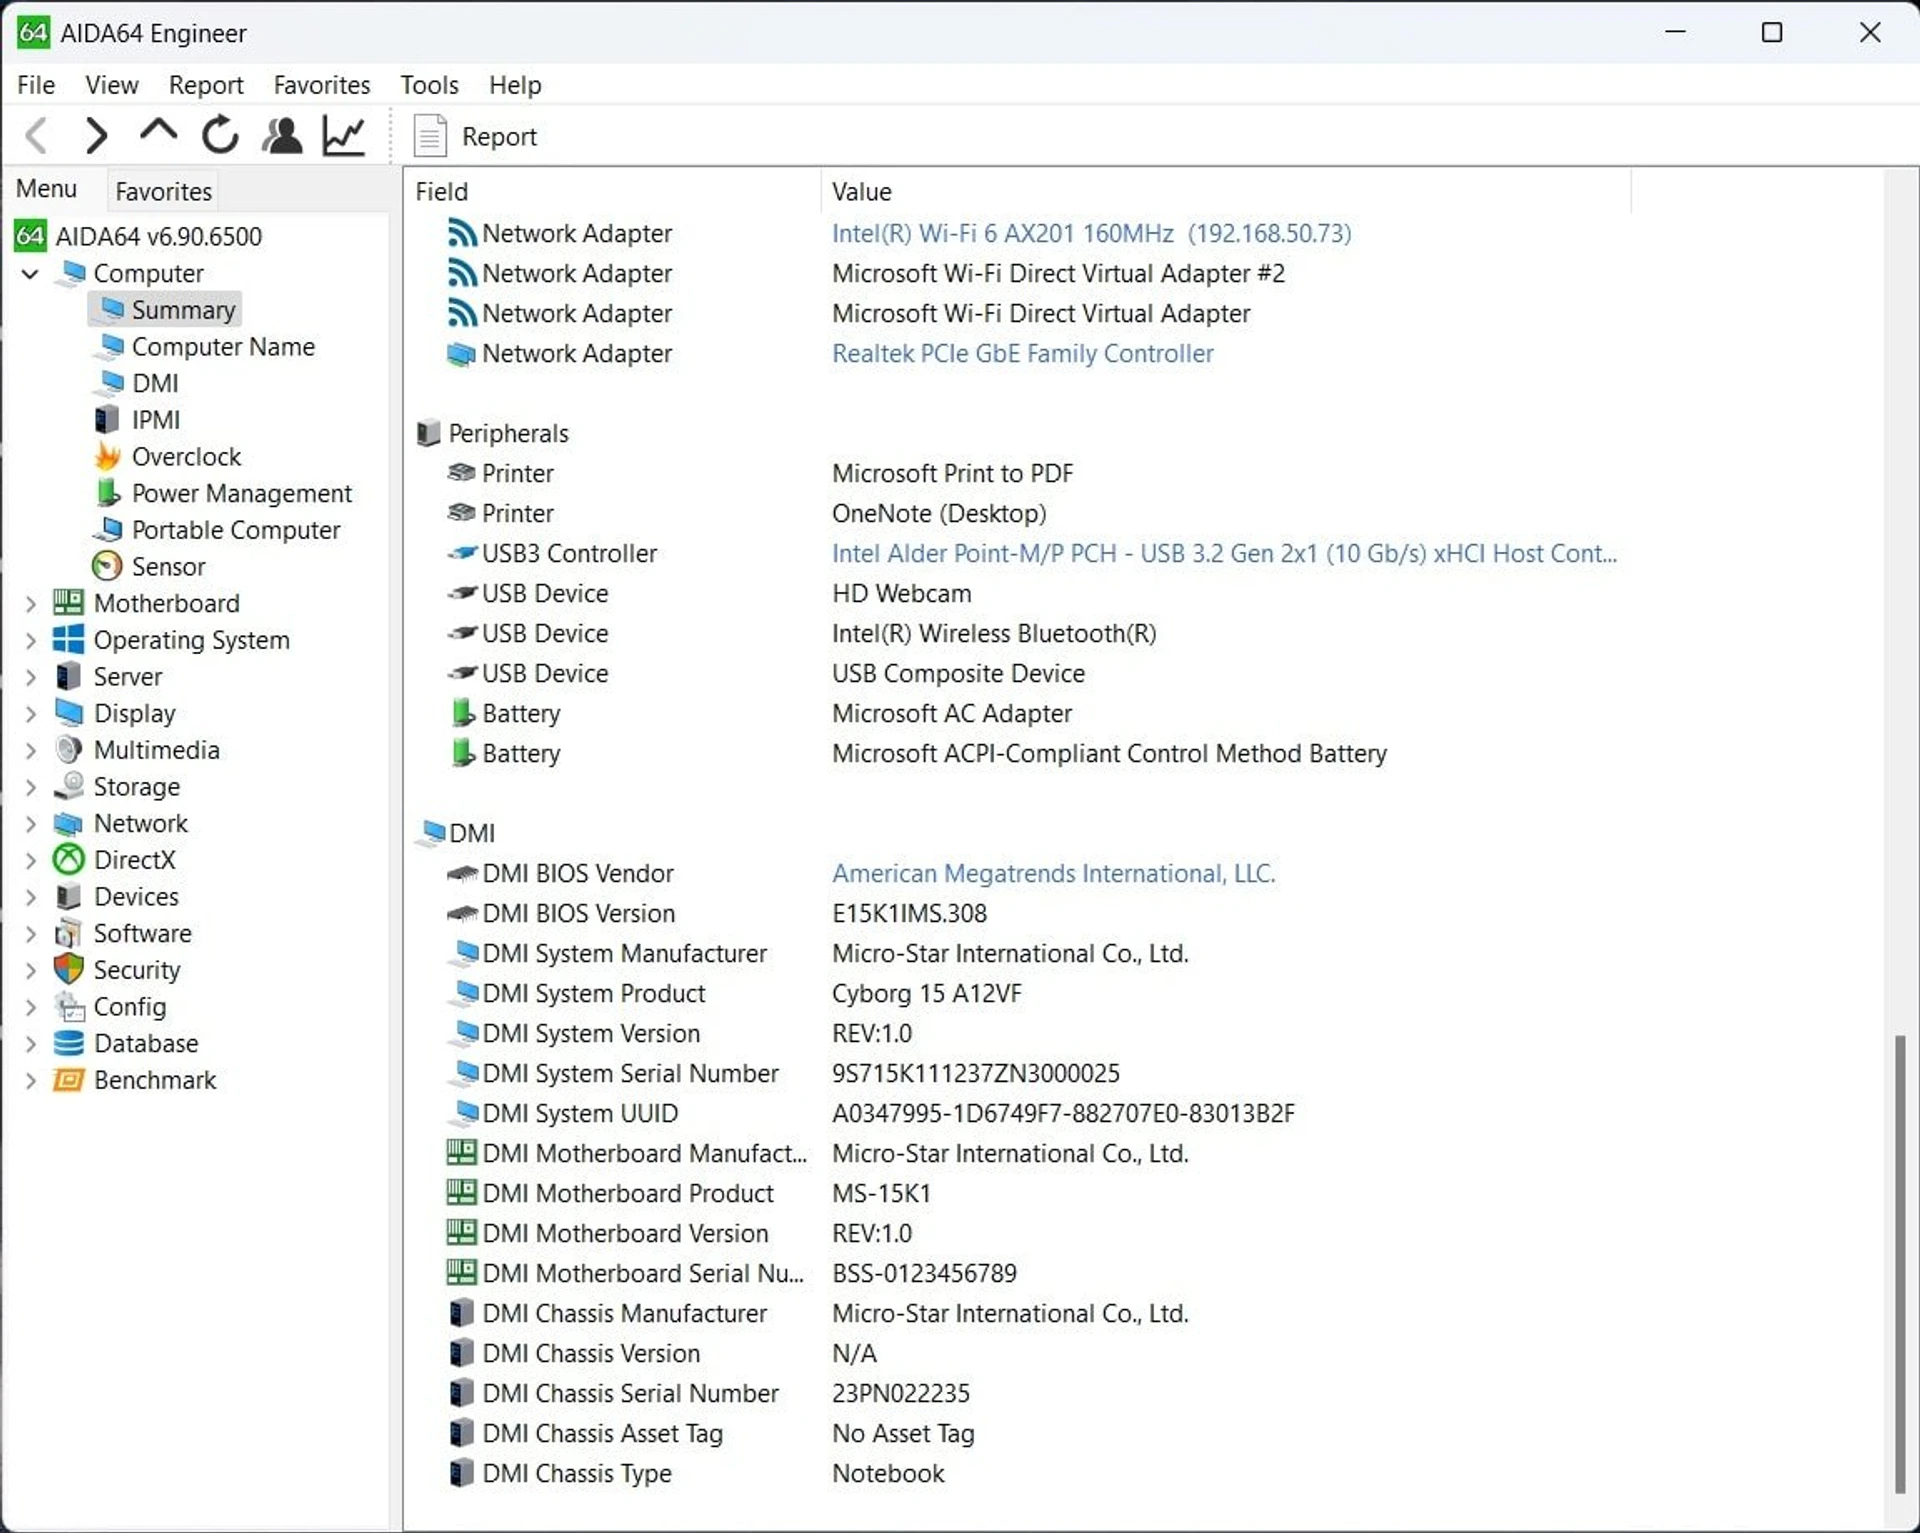Expand the Motherboard node chevron
Screen dimensions: 1920x1533
[x=30, y=603]
